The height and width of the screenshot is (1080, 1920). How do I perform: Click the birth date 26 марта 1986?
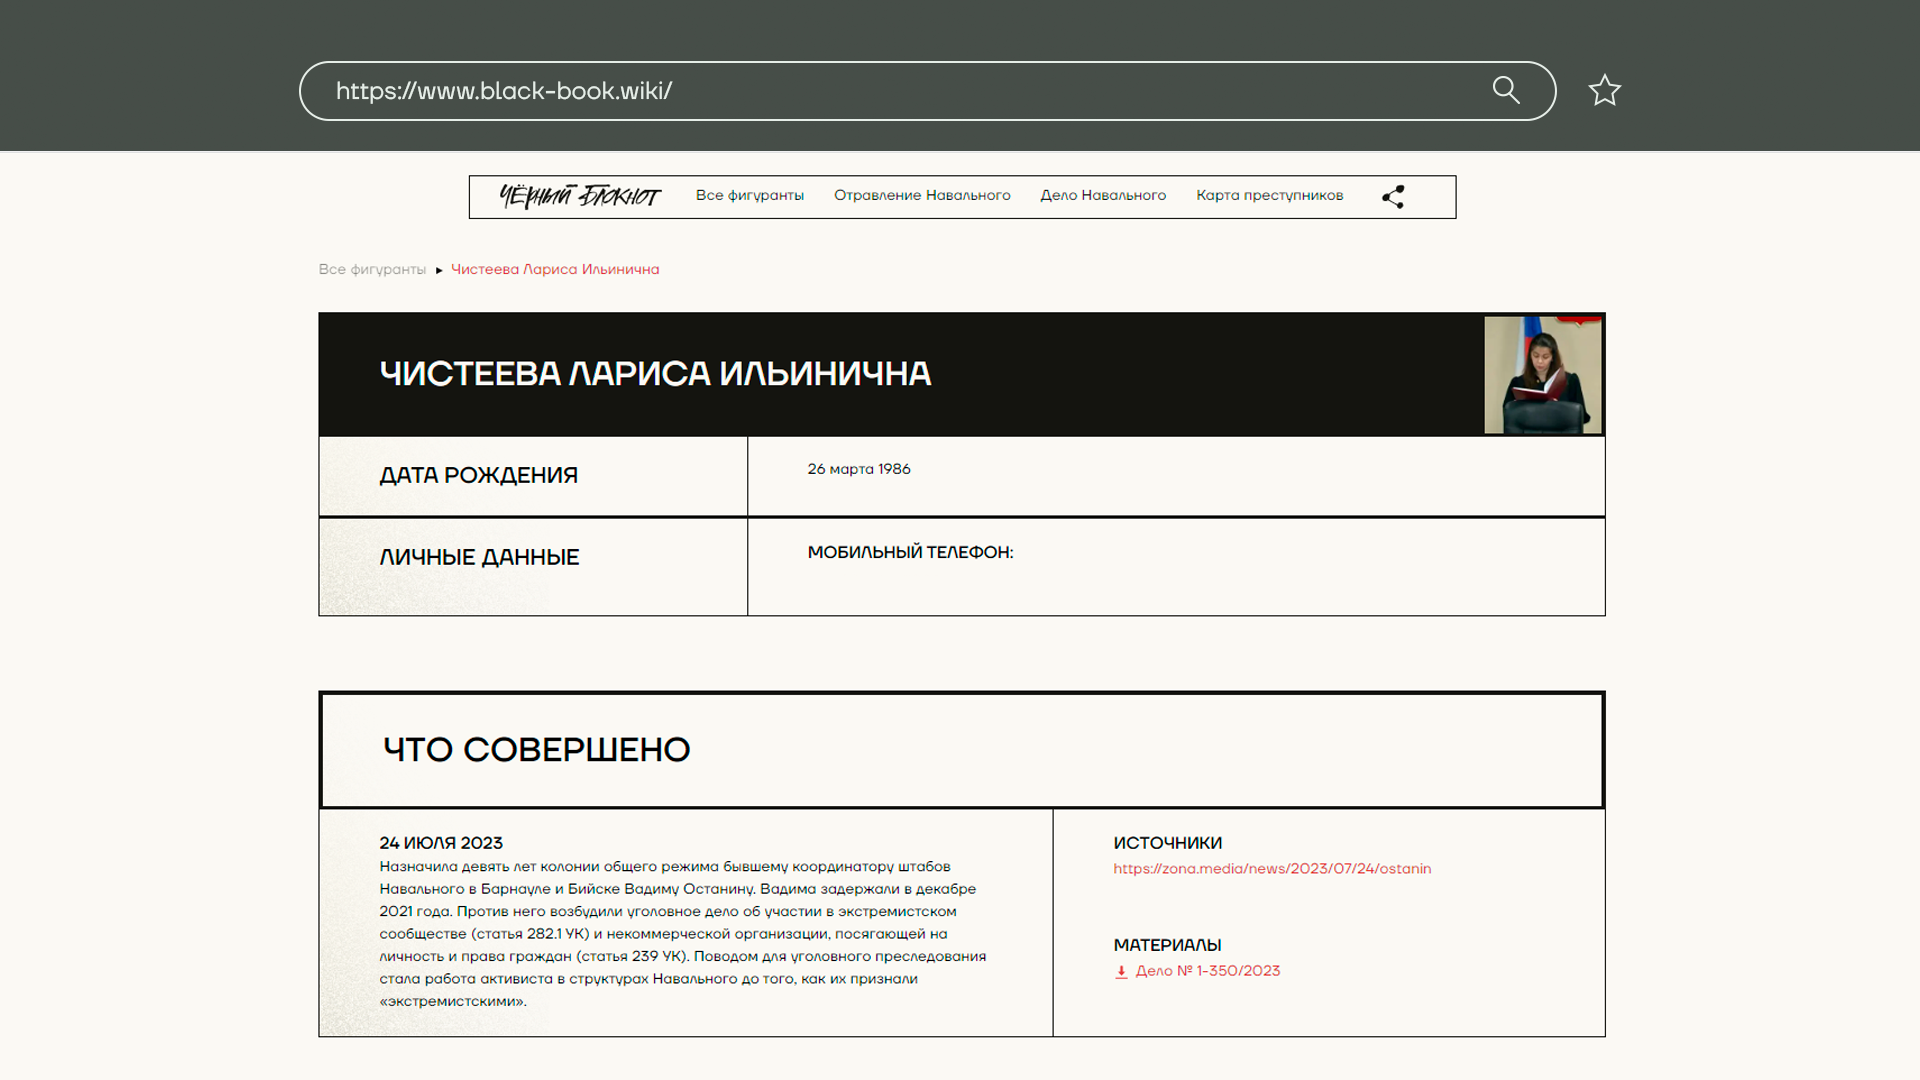(x=859, y=469)
